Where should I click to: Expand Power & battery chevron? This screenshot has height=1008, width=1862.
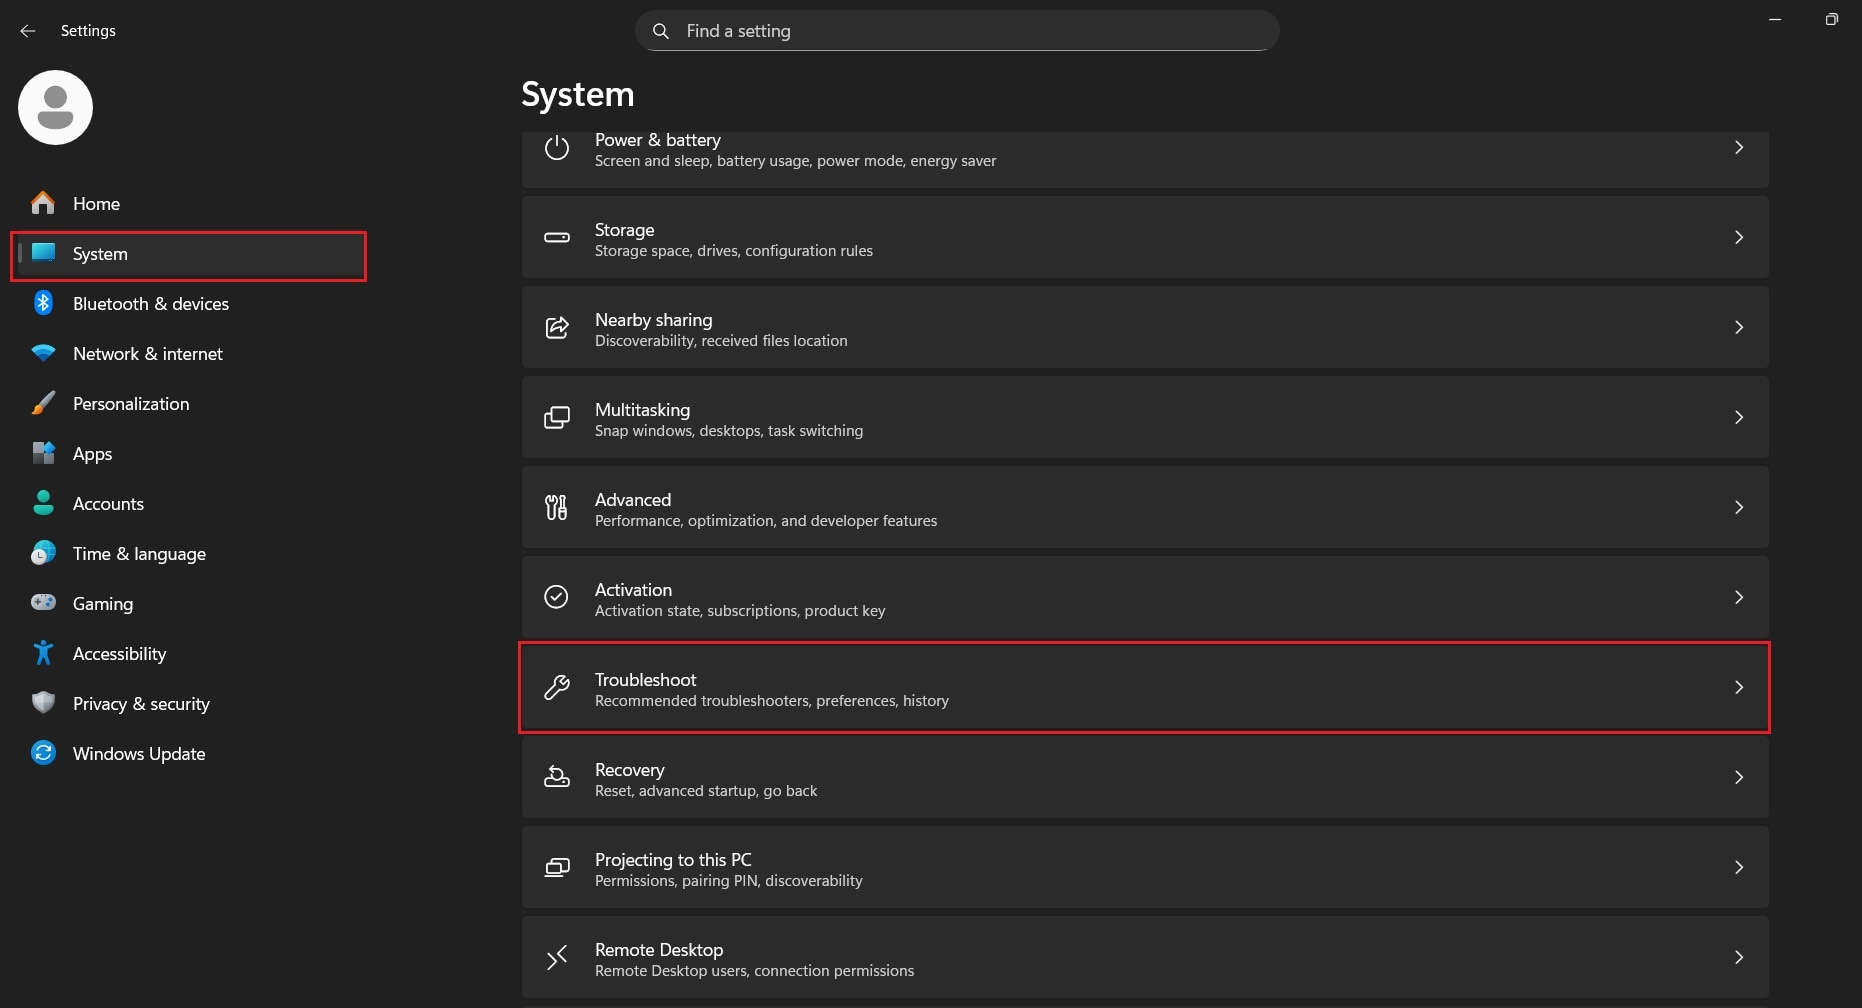(1738, 148)
